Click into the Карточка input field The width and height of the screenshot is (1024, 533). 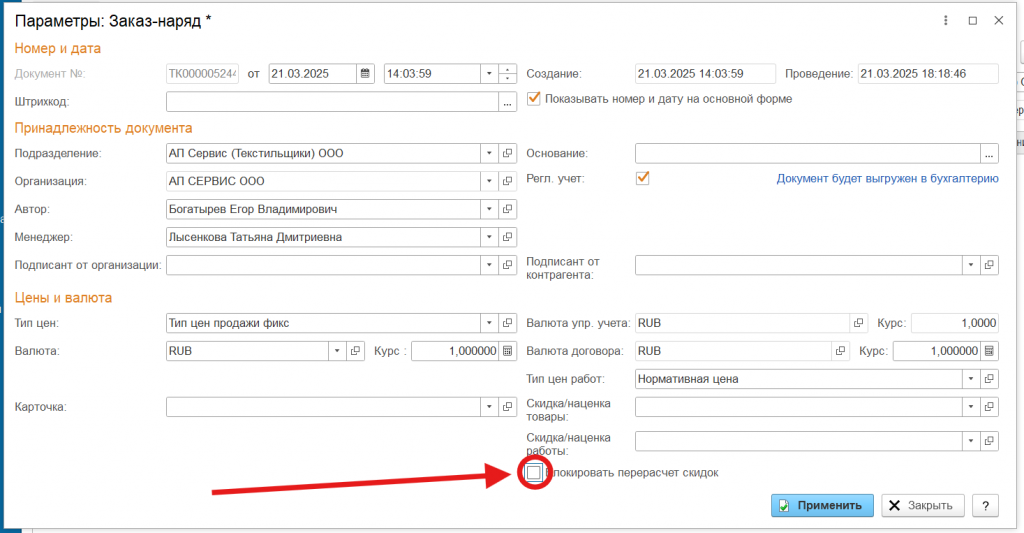pyautogui.click(x=322, y=407)
